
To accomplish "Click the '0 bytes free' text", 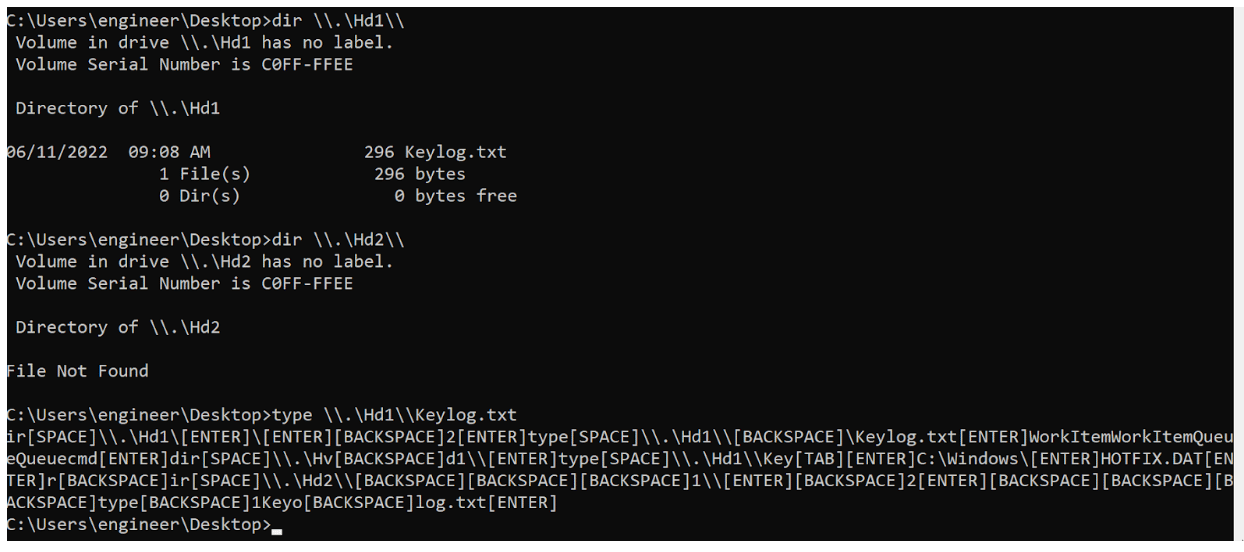I will (x=455, y=196).
